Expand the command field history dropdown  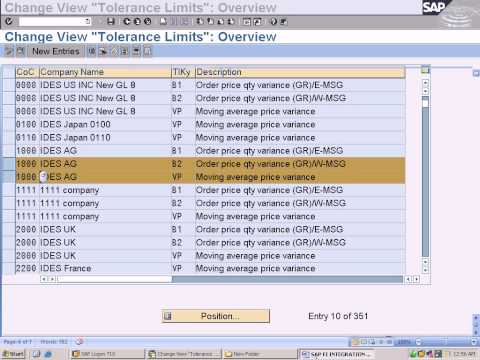click(x=88, y=22)
